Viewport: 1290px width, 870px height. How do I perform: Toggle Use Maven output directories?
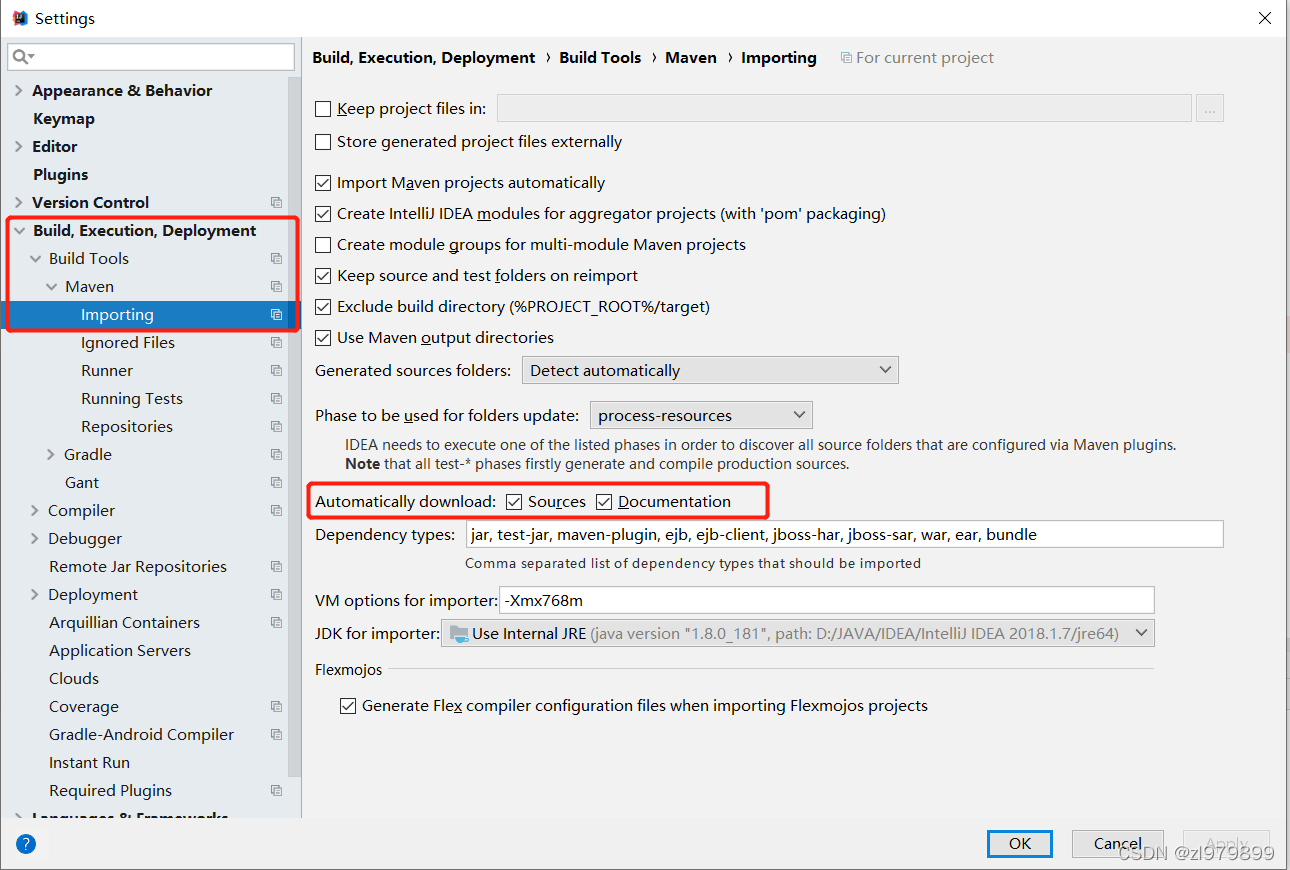[x=323, y=338]
